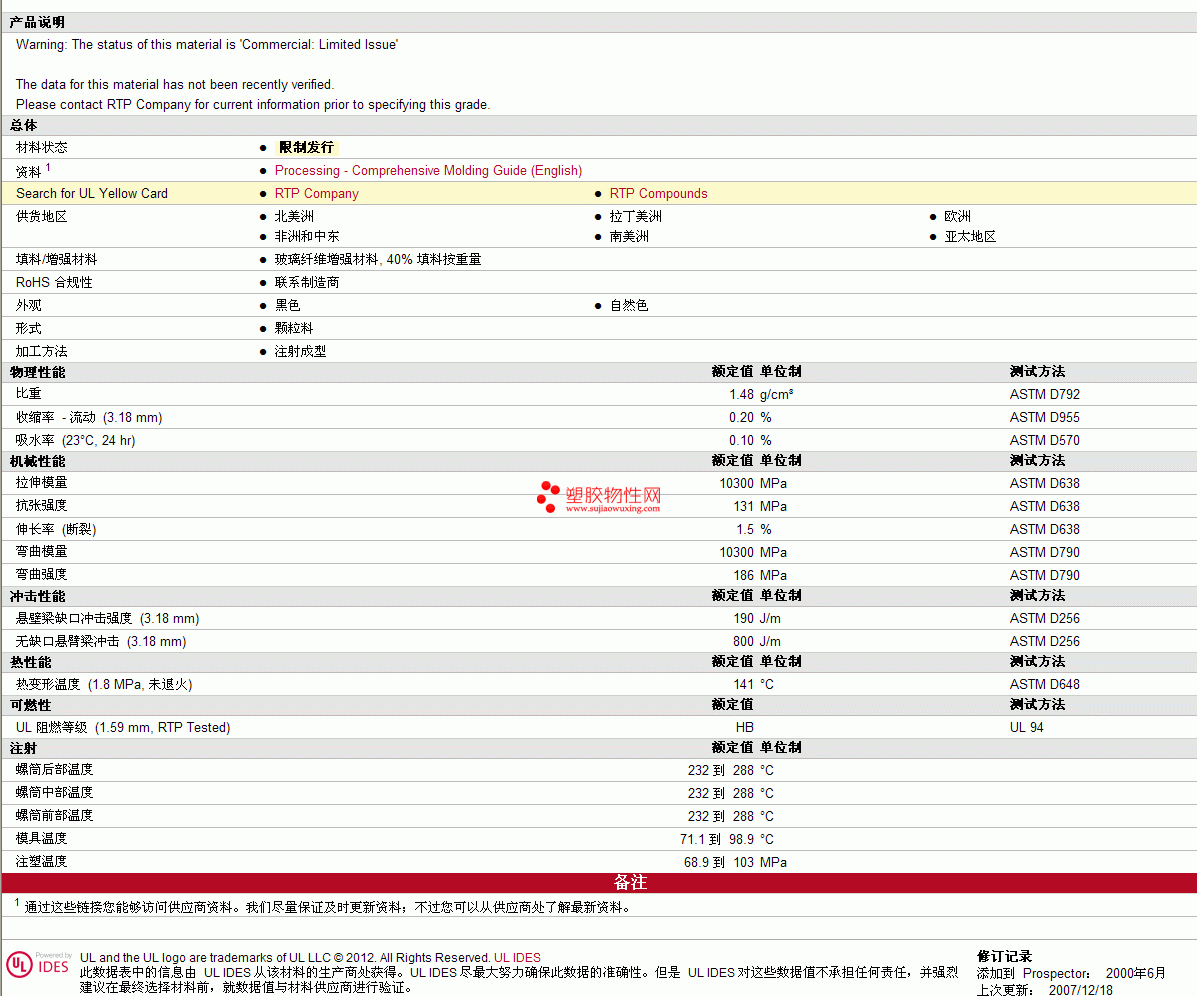Select the 螺筒后部温度 row label
Screen dimensions: 1197x996
click(54, 770)
